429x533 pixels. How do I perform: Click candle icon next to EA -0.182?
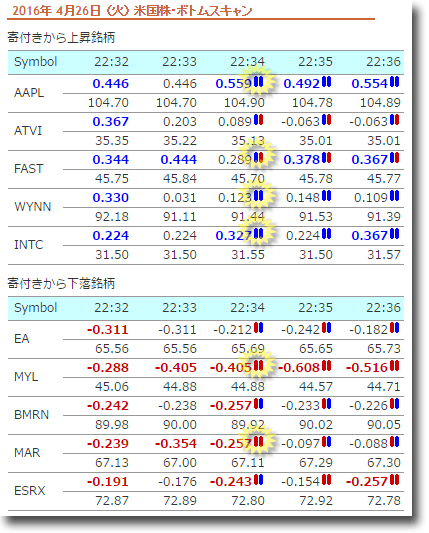tap(394, 328)
